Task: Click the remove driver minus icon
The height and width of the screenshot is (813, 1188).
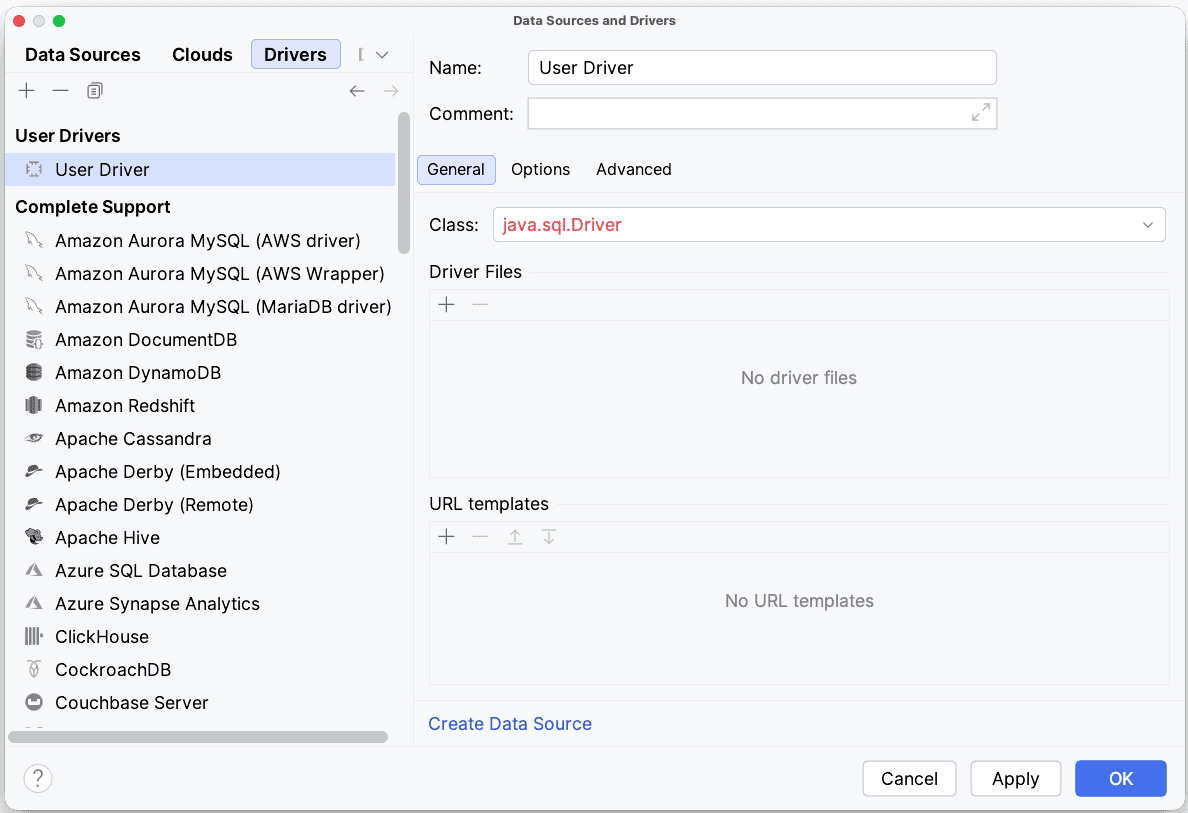Action: 61,91
